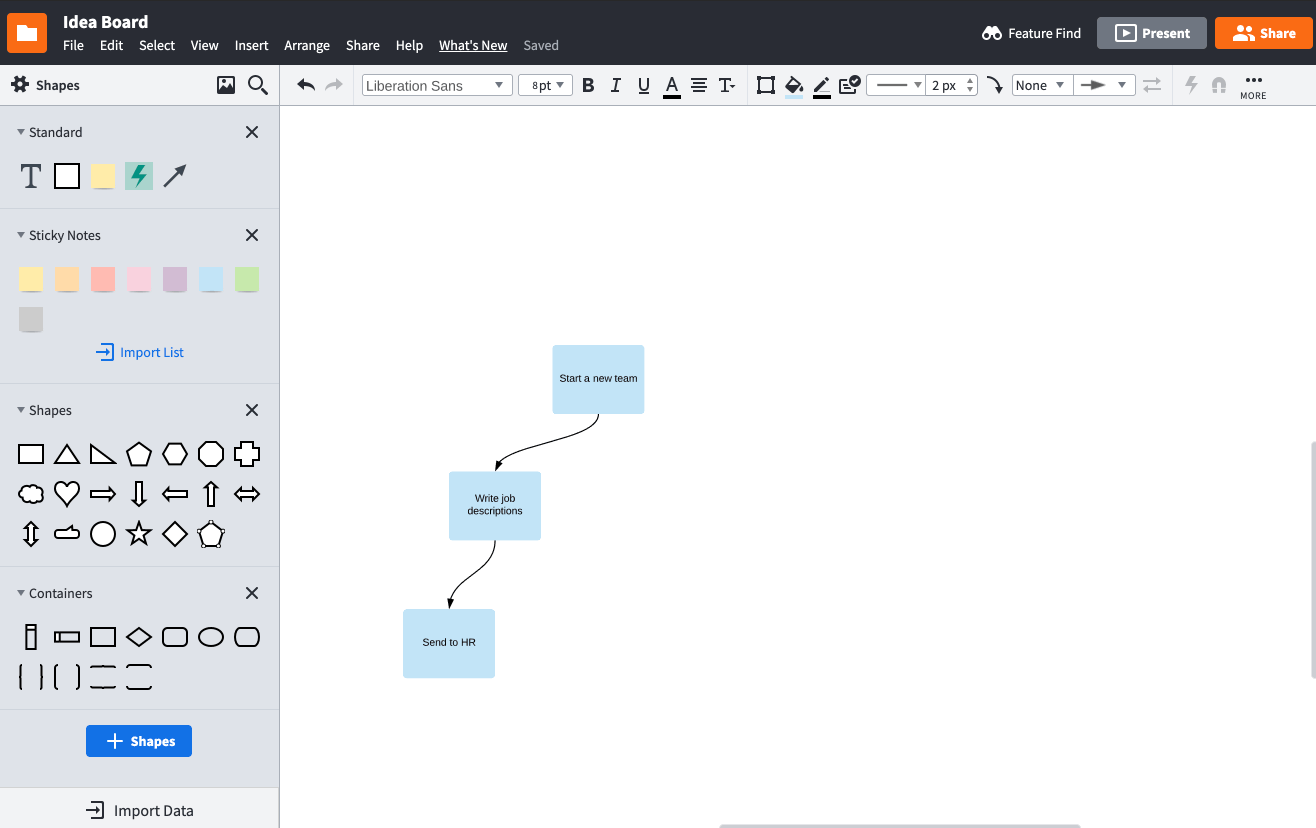Open the Insert menu

click(x=251, y=45)
